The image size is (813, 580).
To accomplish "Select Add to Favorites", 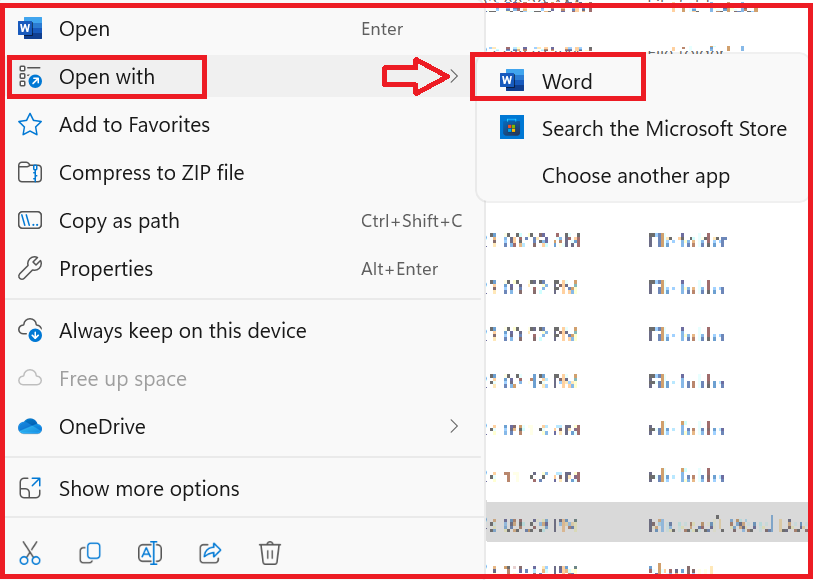I will coord(244,124).
